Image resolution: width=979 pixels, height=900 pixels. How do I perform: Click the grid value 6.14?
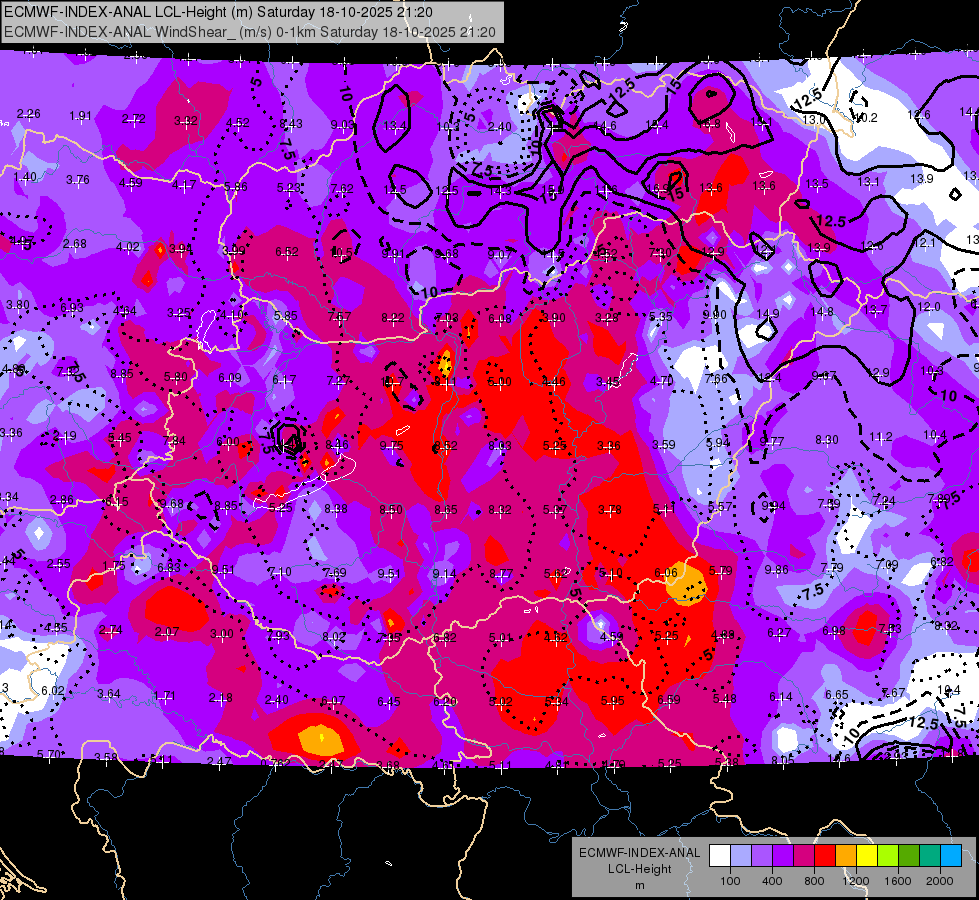781,696
